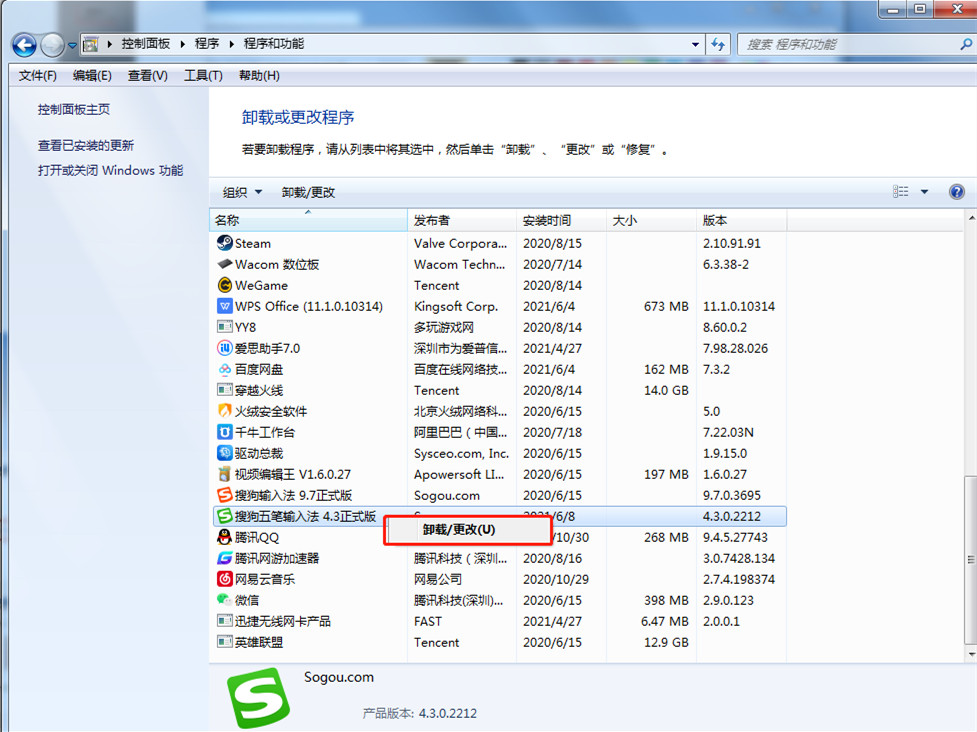
Task: Open help with the question mark icon
Action: (956, 192)
